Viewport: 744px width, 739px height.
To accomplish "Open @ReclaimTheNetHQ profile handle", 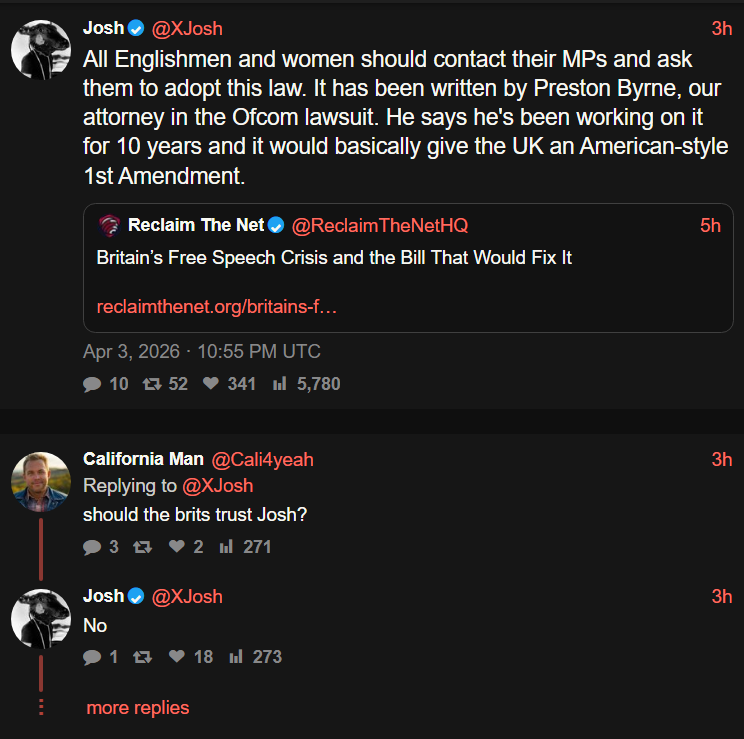I will (x=380, y=226).
